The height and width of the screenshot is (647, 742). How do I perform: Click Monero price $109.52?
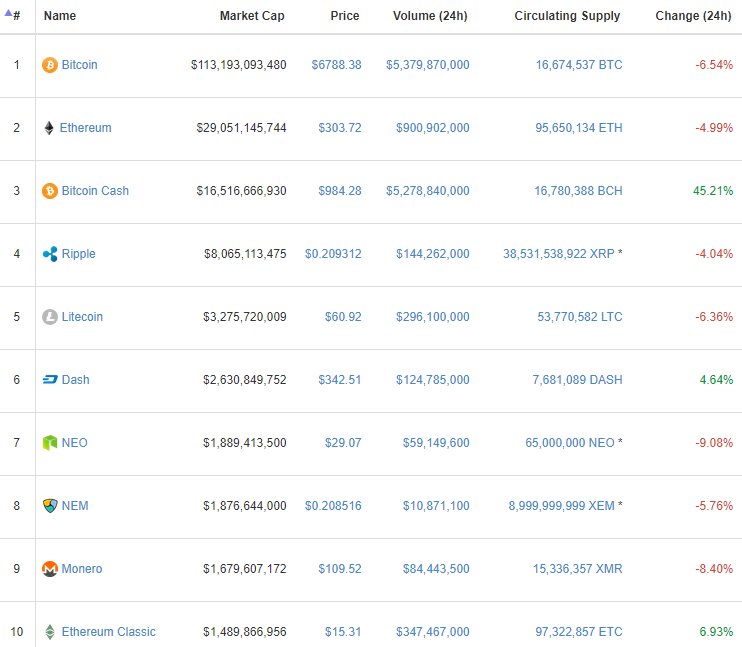pyautogui.click(x=340, y=568)
